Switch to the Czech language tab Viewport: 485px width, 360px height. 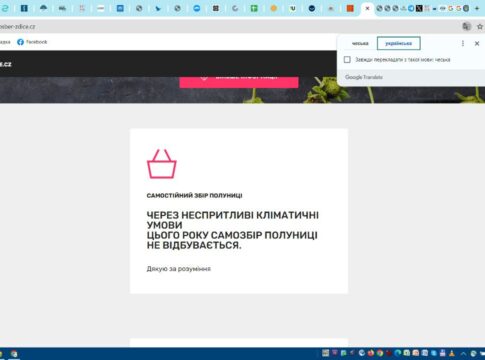coord(360,43)
